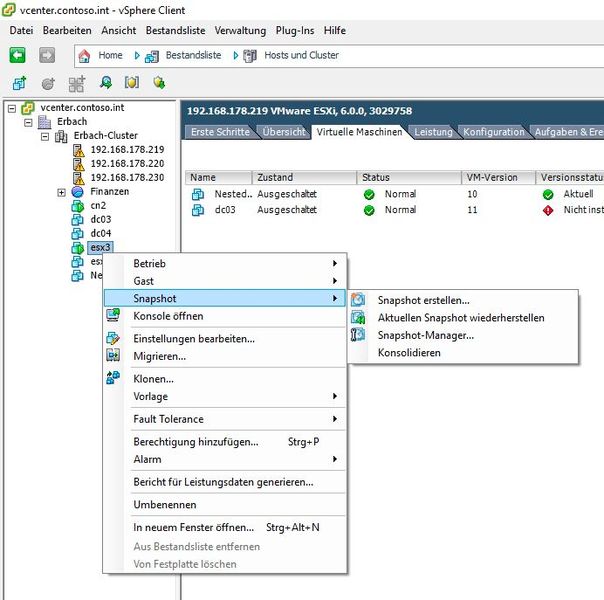This screenshot has width=604, height=600.
Task: Open the Datei menu
Action: click(21, 30)
